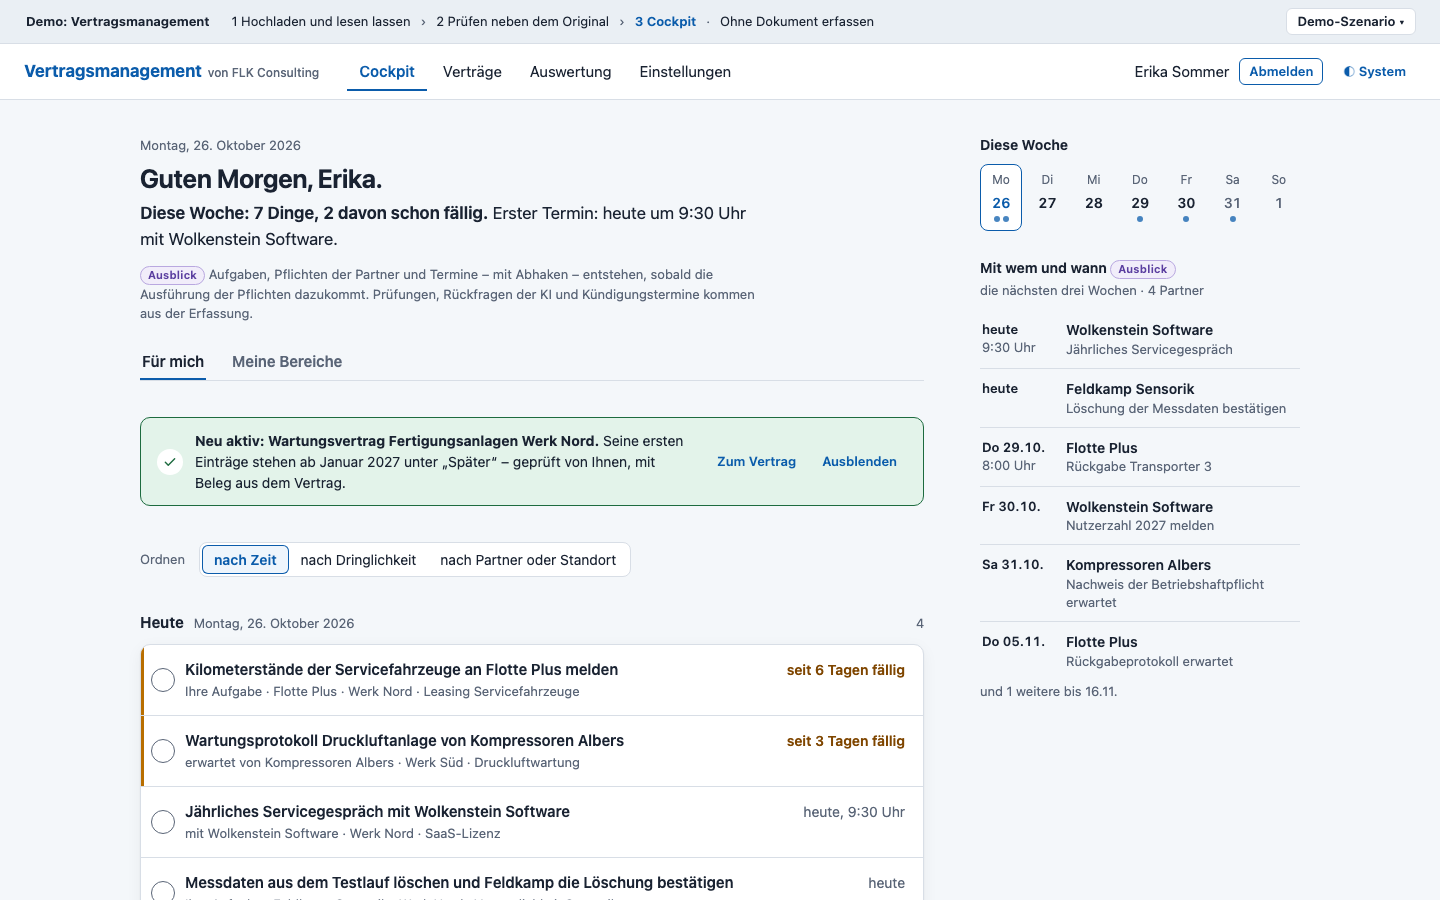Go to step 1 Hochladen und lesen lassen
The width and height of the screenshot is (1440, 900).
(321, 21)
